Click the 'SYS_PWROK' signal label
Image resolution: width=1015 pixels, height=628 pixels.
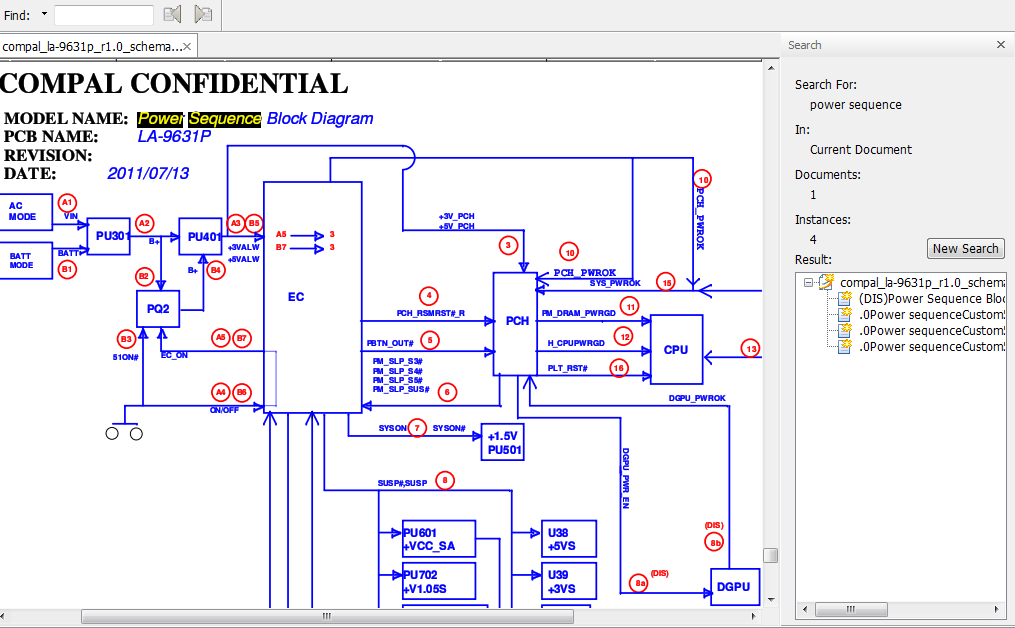pos(615,283)
